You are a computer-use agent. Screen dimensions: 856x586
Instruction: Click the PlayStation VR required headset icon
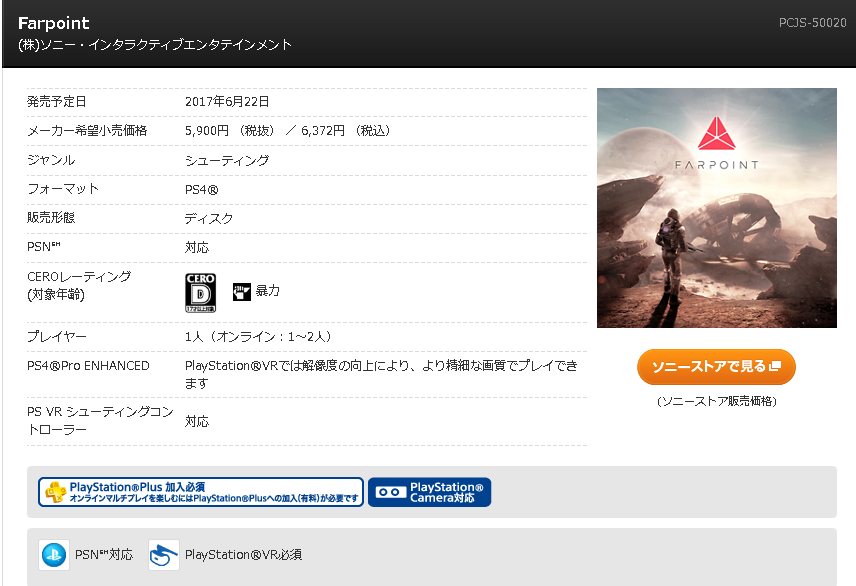[164, 555]
